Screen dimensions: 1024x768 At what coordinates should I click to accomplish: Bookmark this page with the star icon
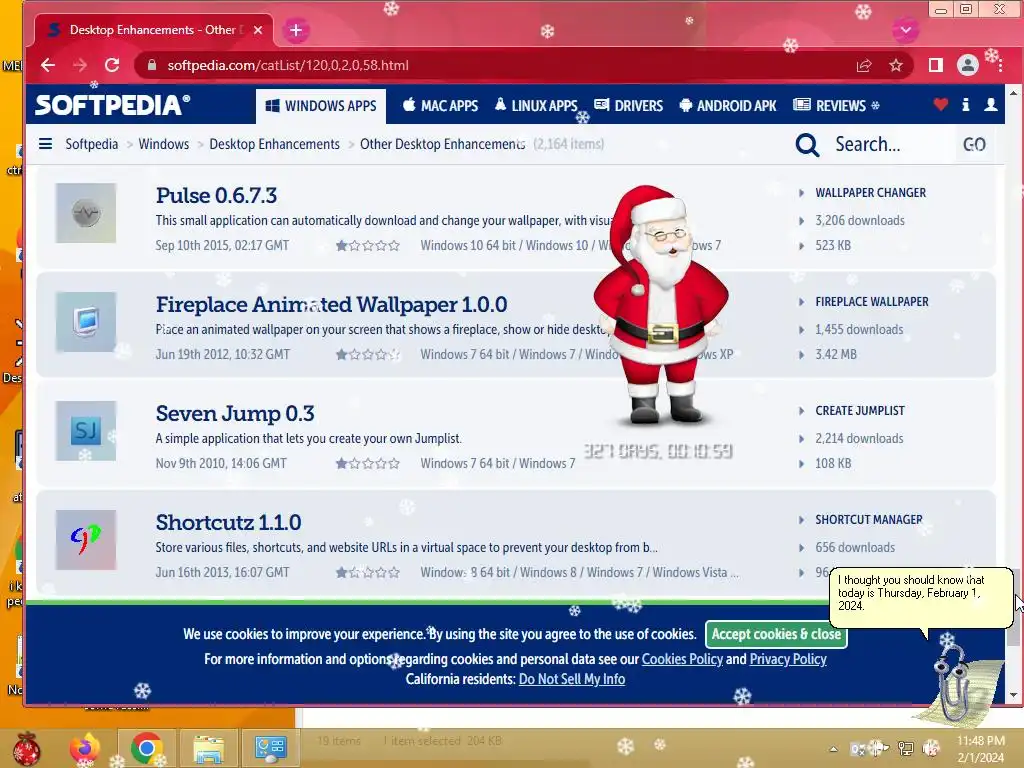tap(896, 65)
